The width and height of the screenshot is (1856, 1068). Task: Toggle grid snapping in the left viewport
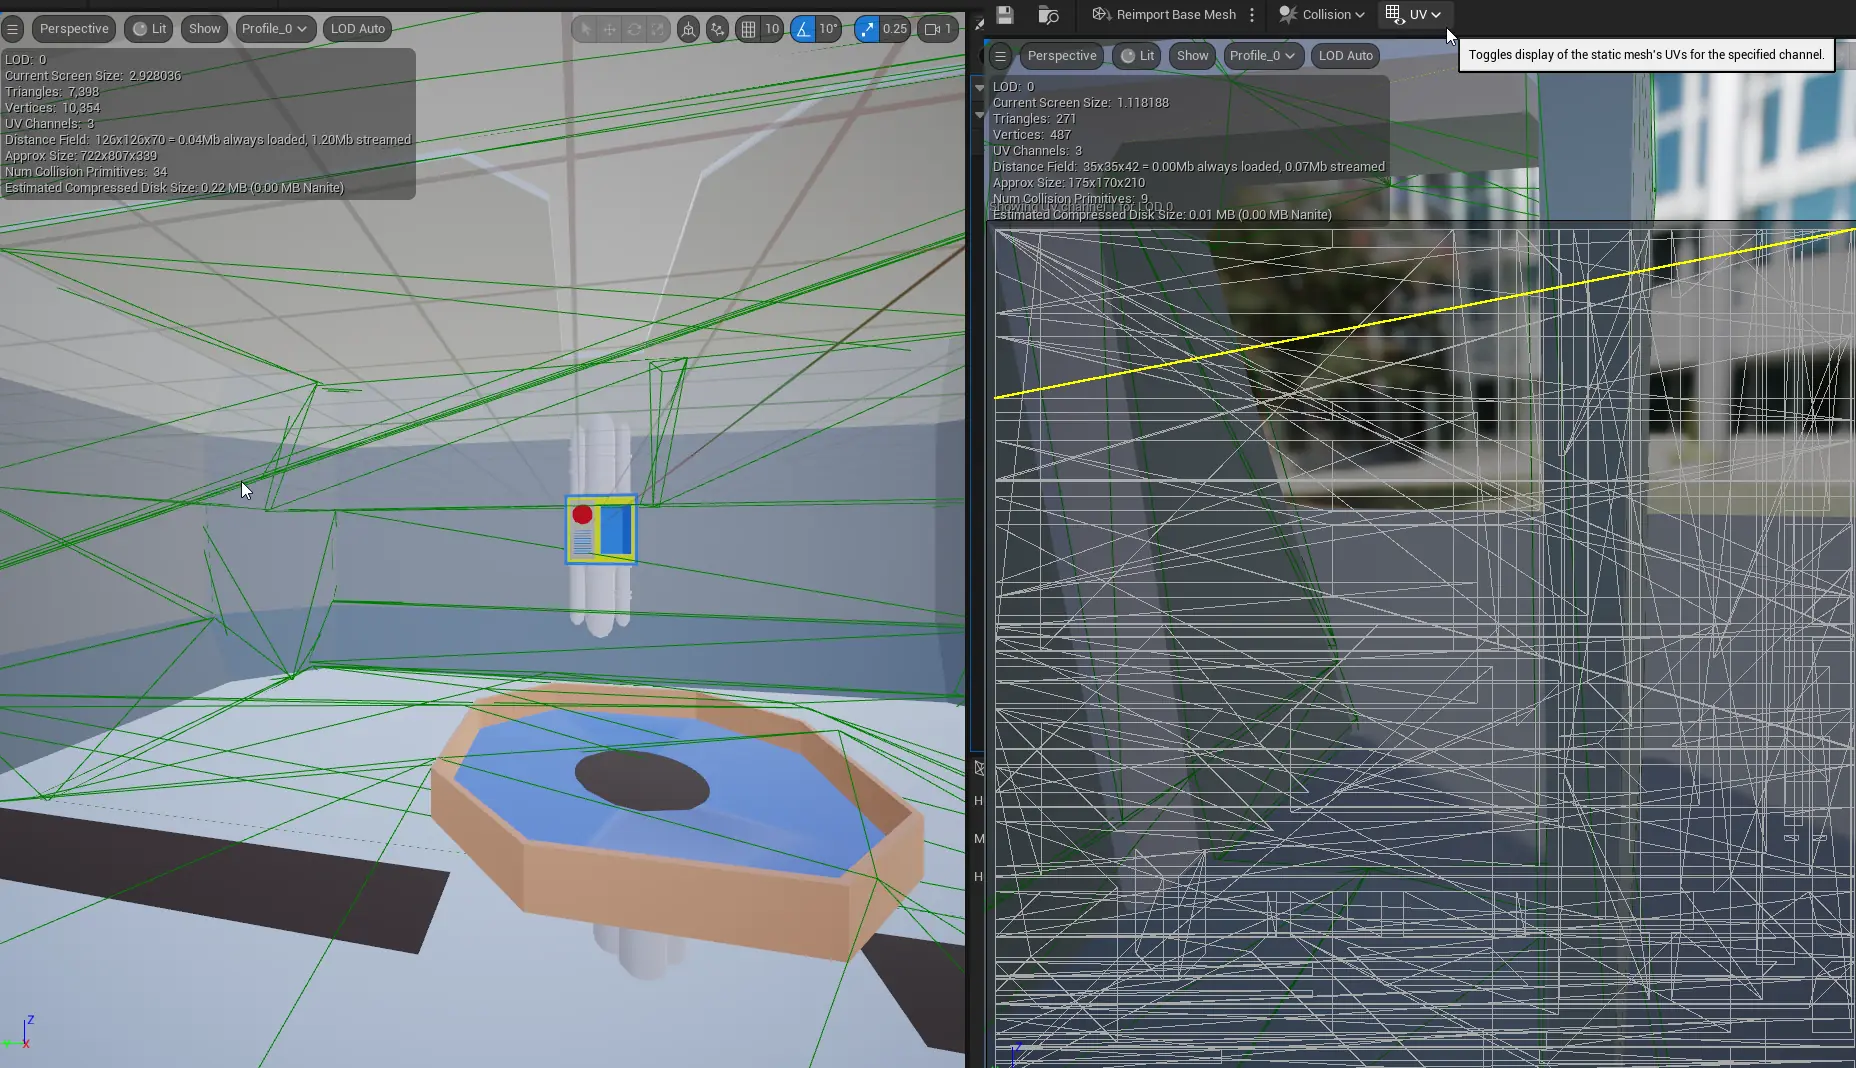748,29
